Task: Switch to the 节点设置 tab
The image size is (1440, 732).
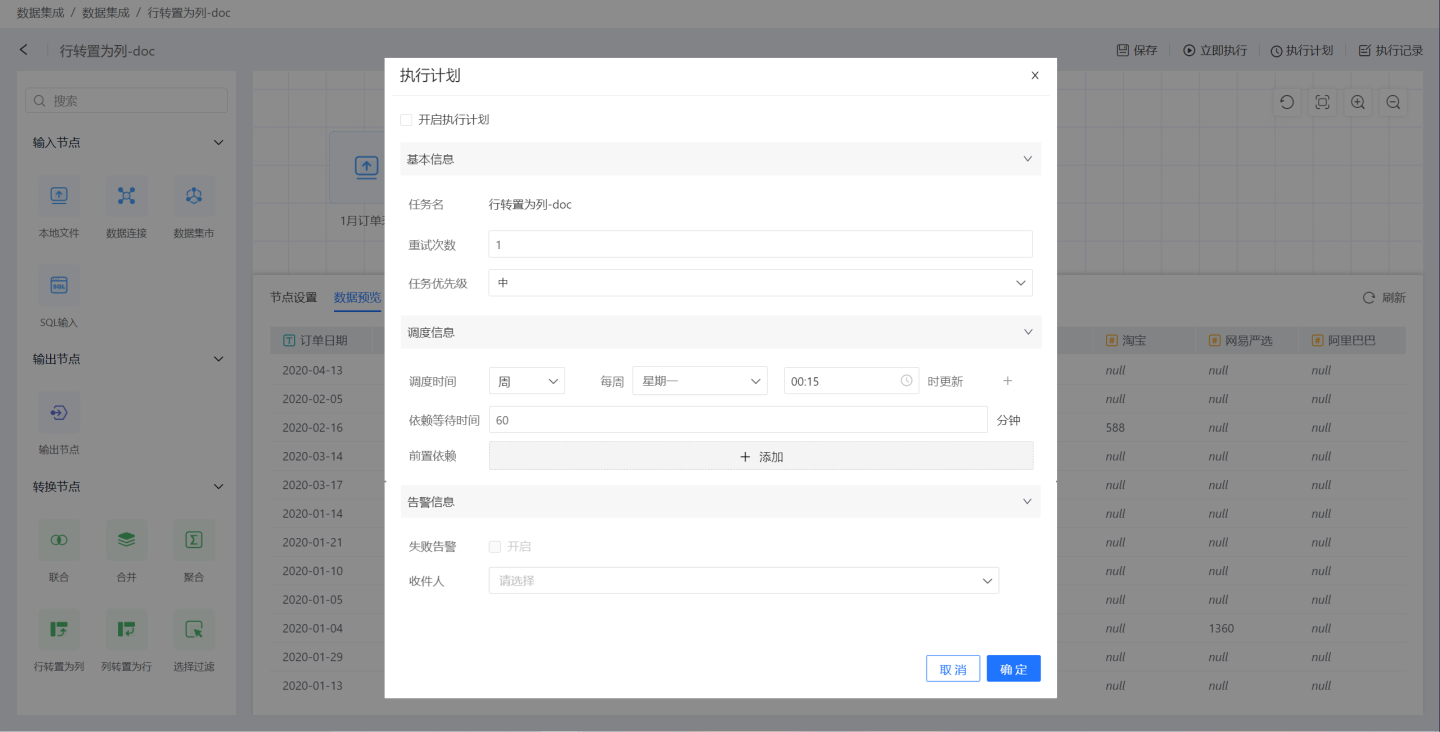Action: (x=293, y=297)
